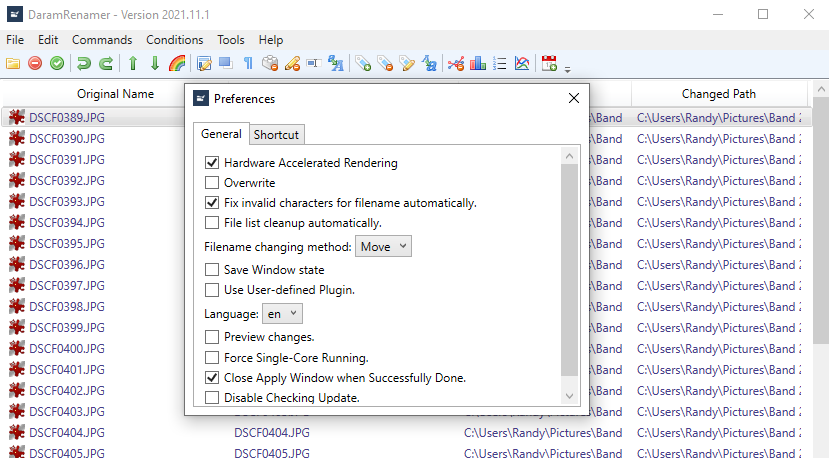Click the Original Name column header
Viewport: 829px width, 458px height.
pos(115,94)
